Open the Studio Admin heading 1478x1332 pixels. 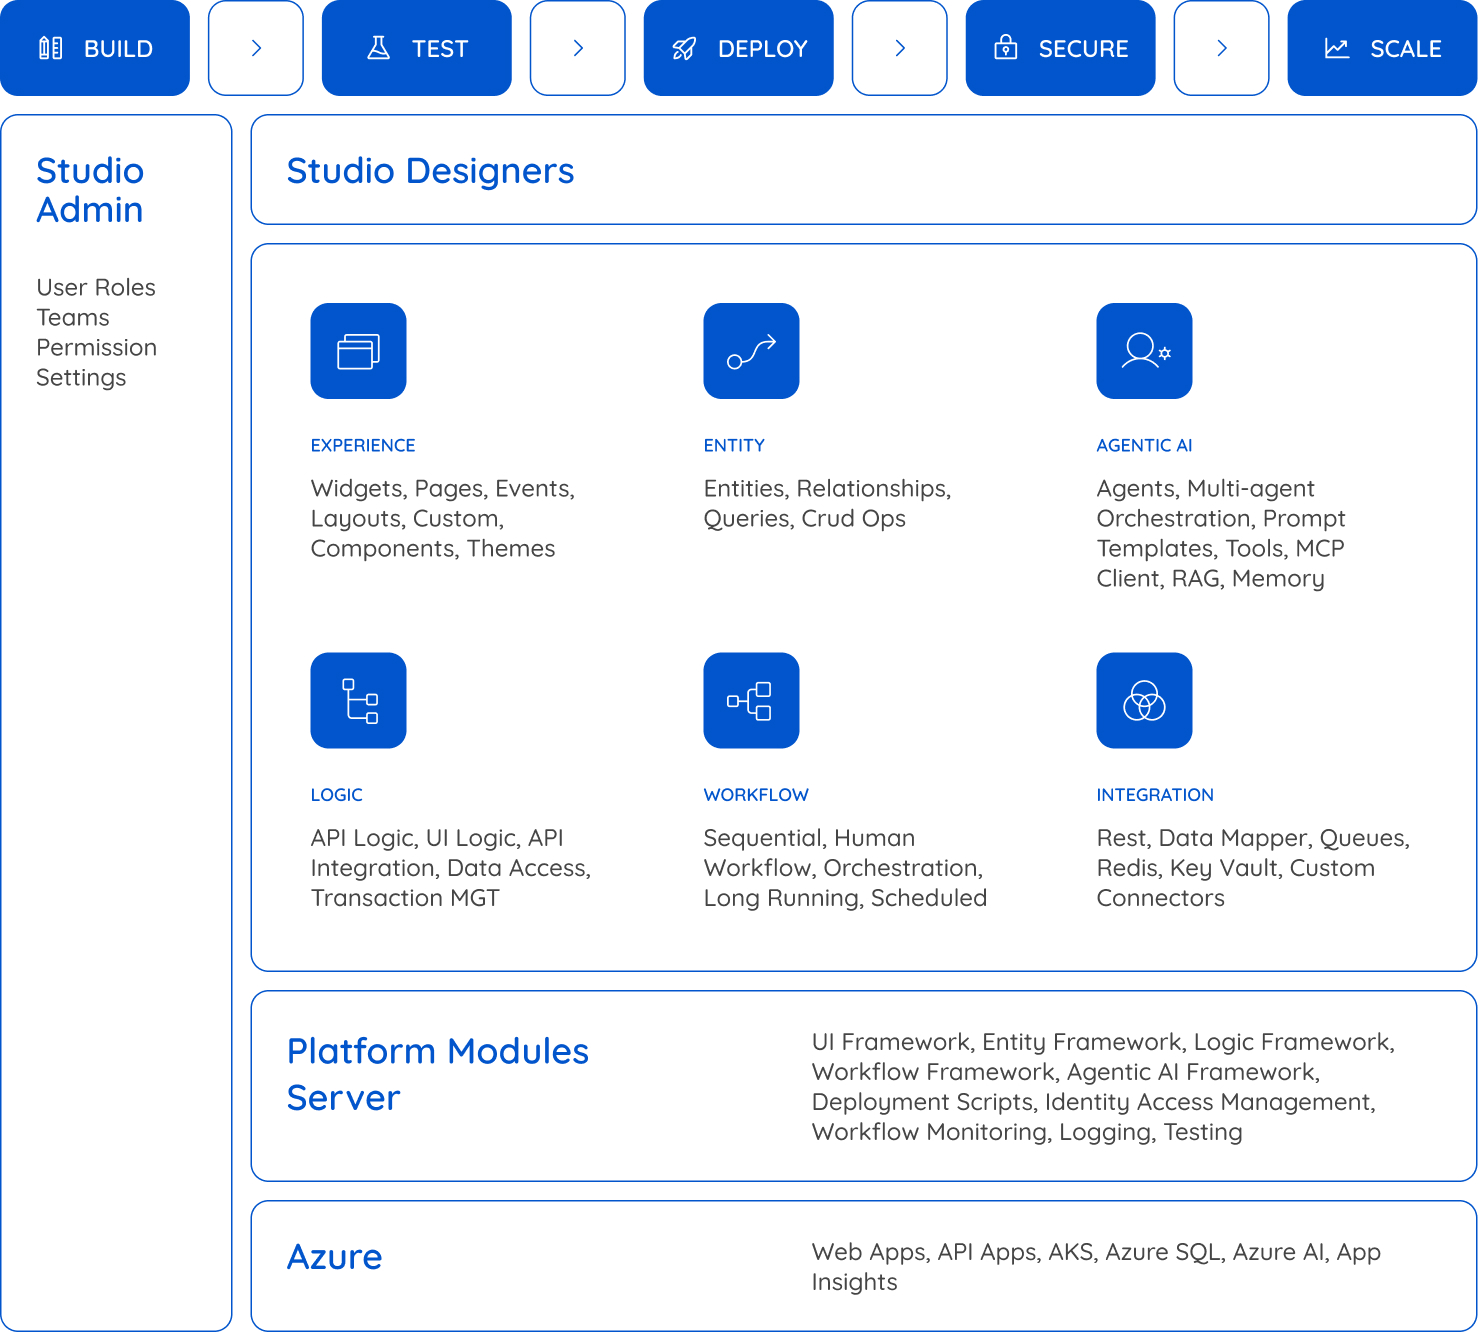click(90, 190)
